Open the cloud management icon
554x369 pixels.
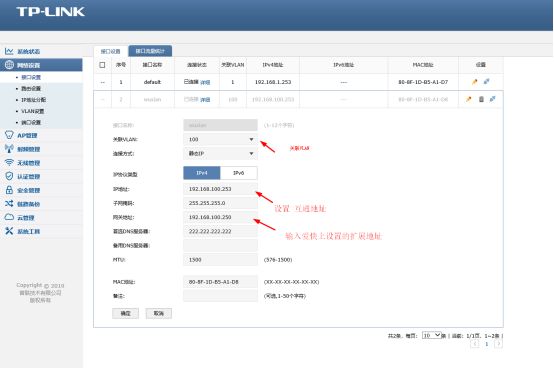[9, 217]
